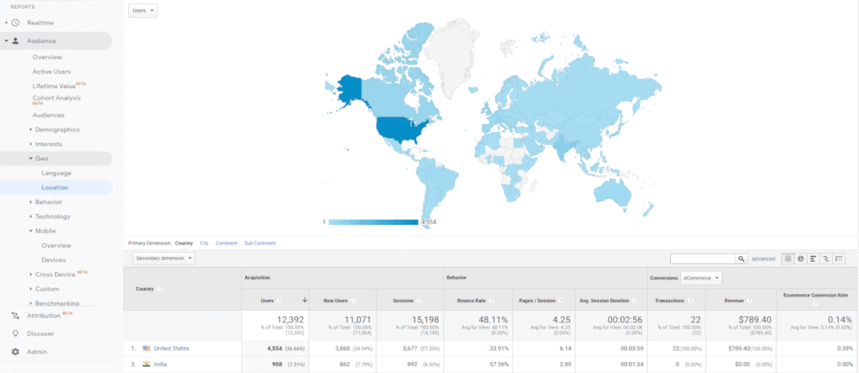Switch primary dimension to Continent
Image resolution: width=859 pixels, height=373 pixels.
226,243
